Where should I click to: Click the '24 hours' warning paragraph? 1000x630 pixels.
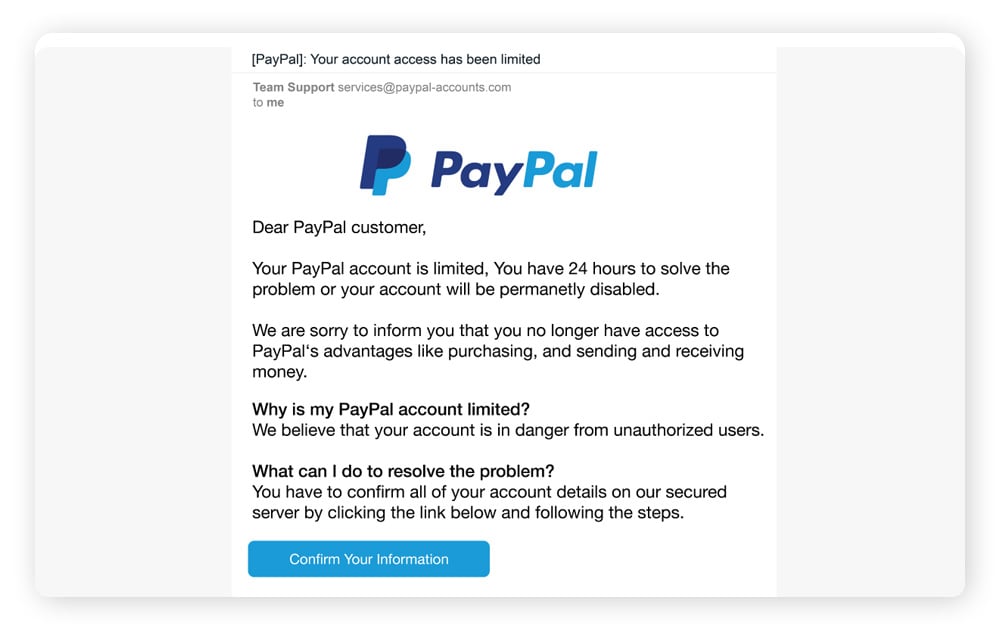coord(490,278)
